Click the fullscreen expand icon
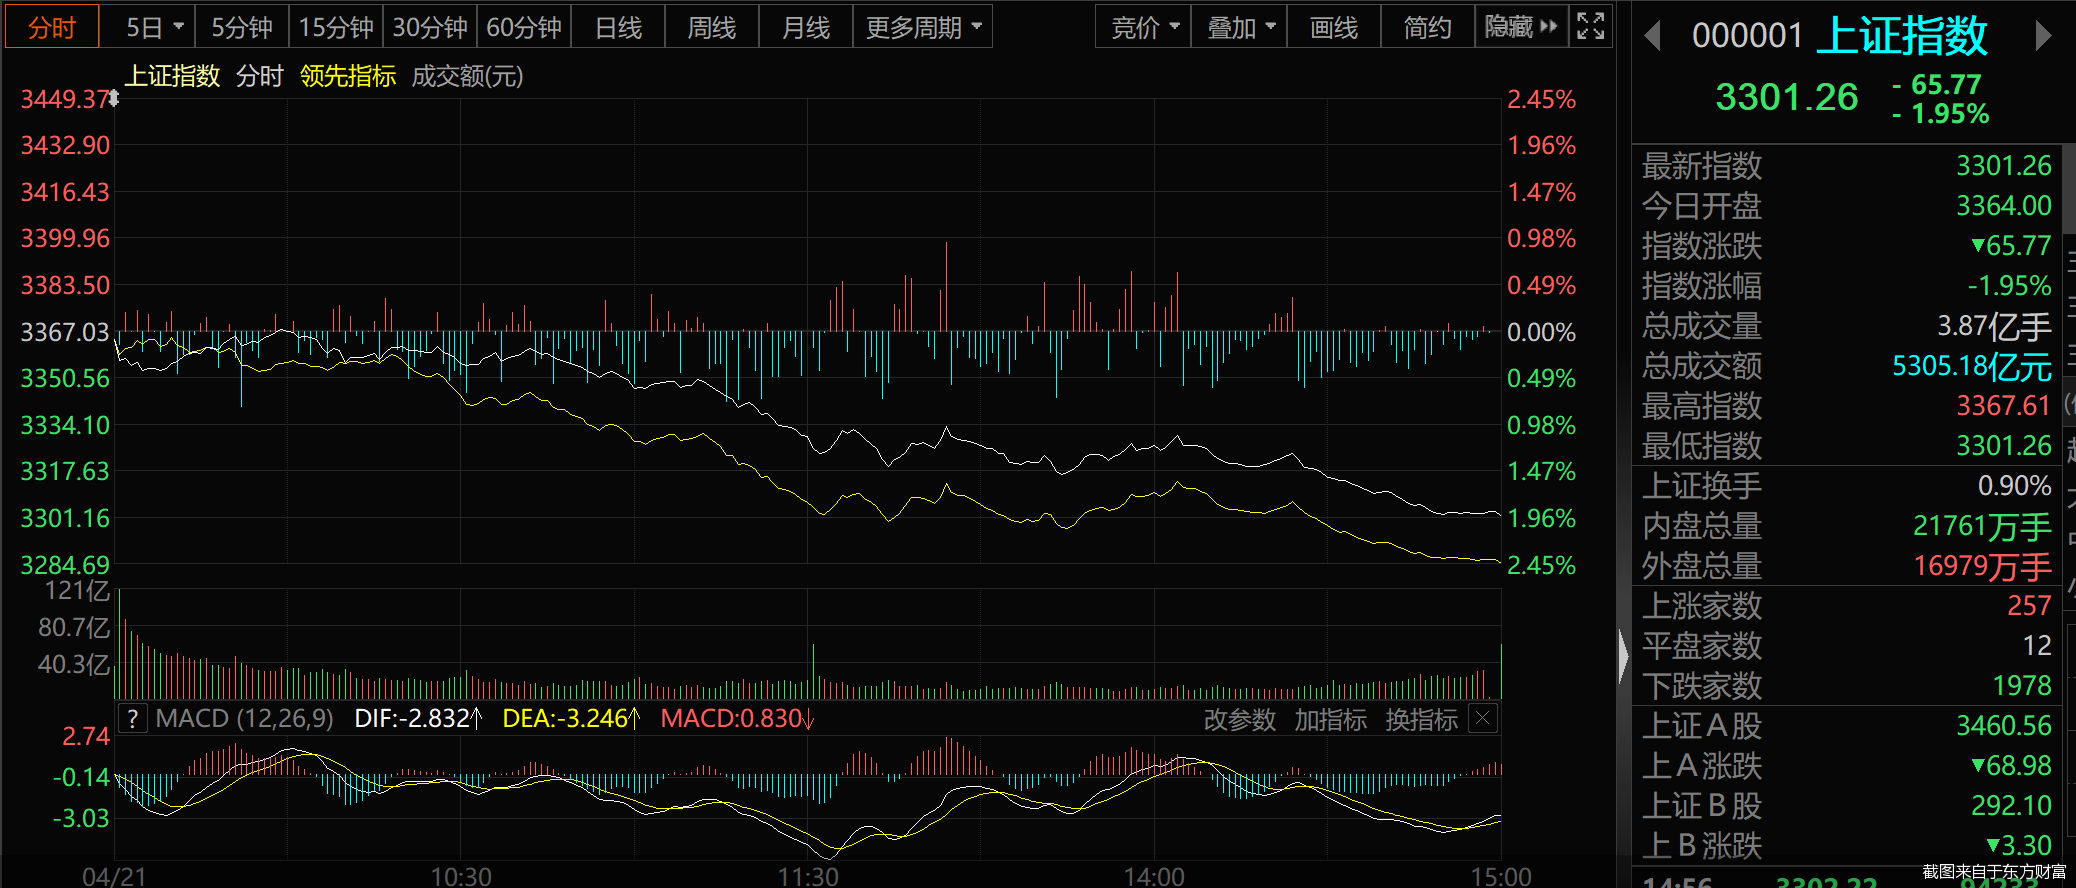Image resolution: width=2076 pixels, height=888 pixels. click(x=1590, y=27)
